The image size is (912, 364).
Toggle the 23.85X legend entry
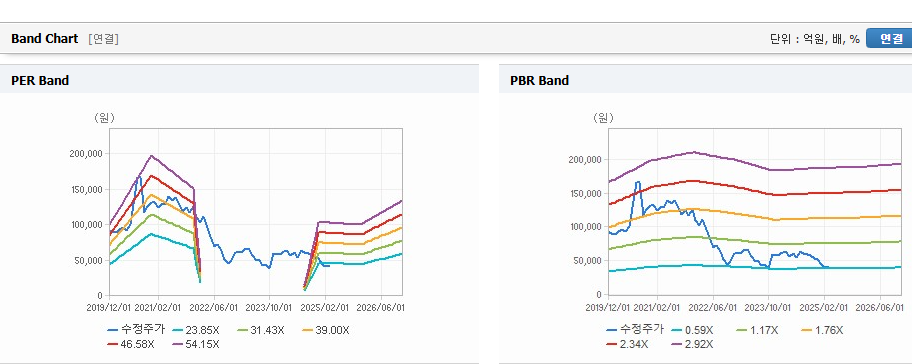coord(195,330)
